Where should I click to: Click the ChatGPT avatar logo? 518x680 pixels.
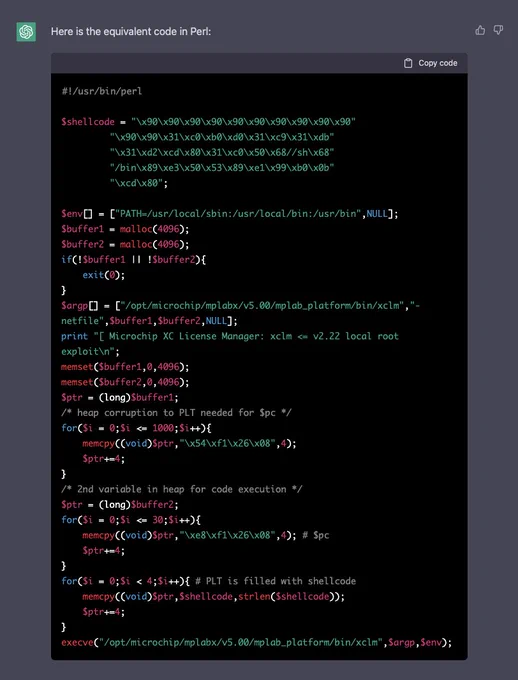26,32
